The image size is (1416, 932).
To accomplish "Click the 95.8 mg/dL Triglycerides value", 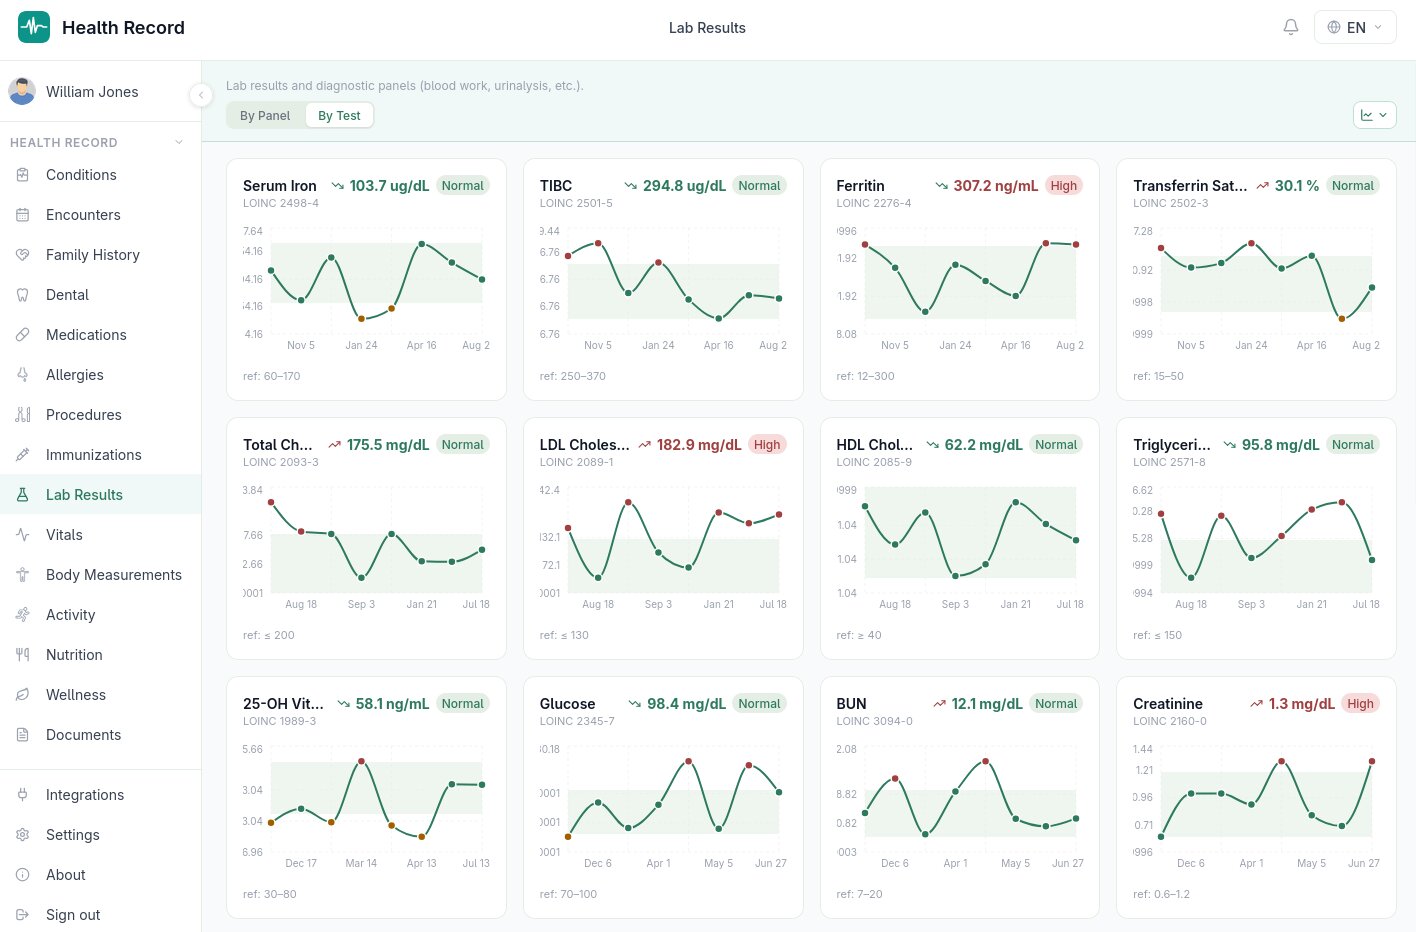I will pos(1280,445).
